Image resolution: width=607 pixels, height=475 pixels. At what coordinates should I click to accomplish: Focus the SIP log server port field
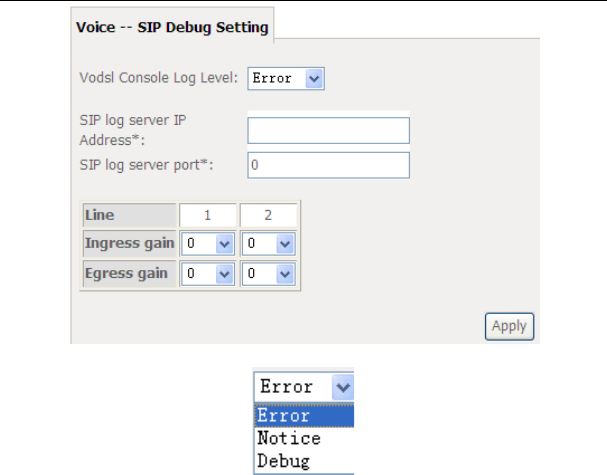click(x=328, y=165)
